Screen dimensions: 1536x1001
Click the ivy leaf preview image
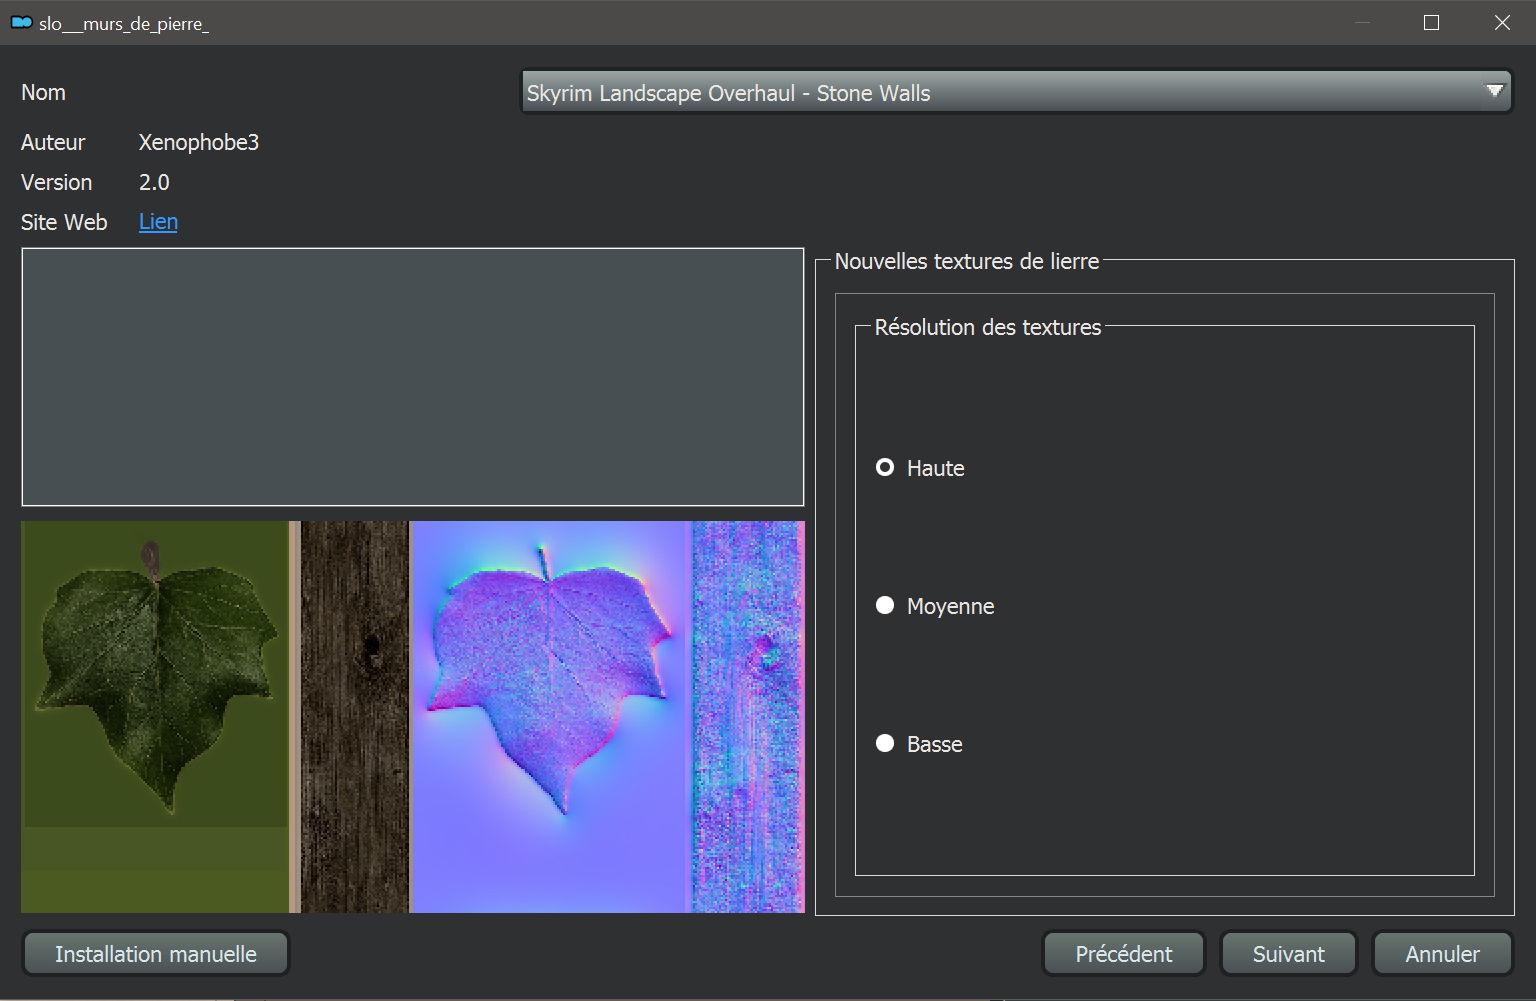413,716
